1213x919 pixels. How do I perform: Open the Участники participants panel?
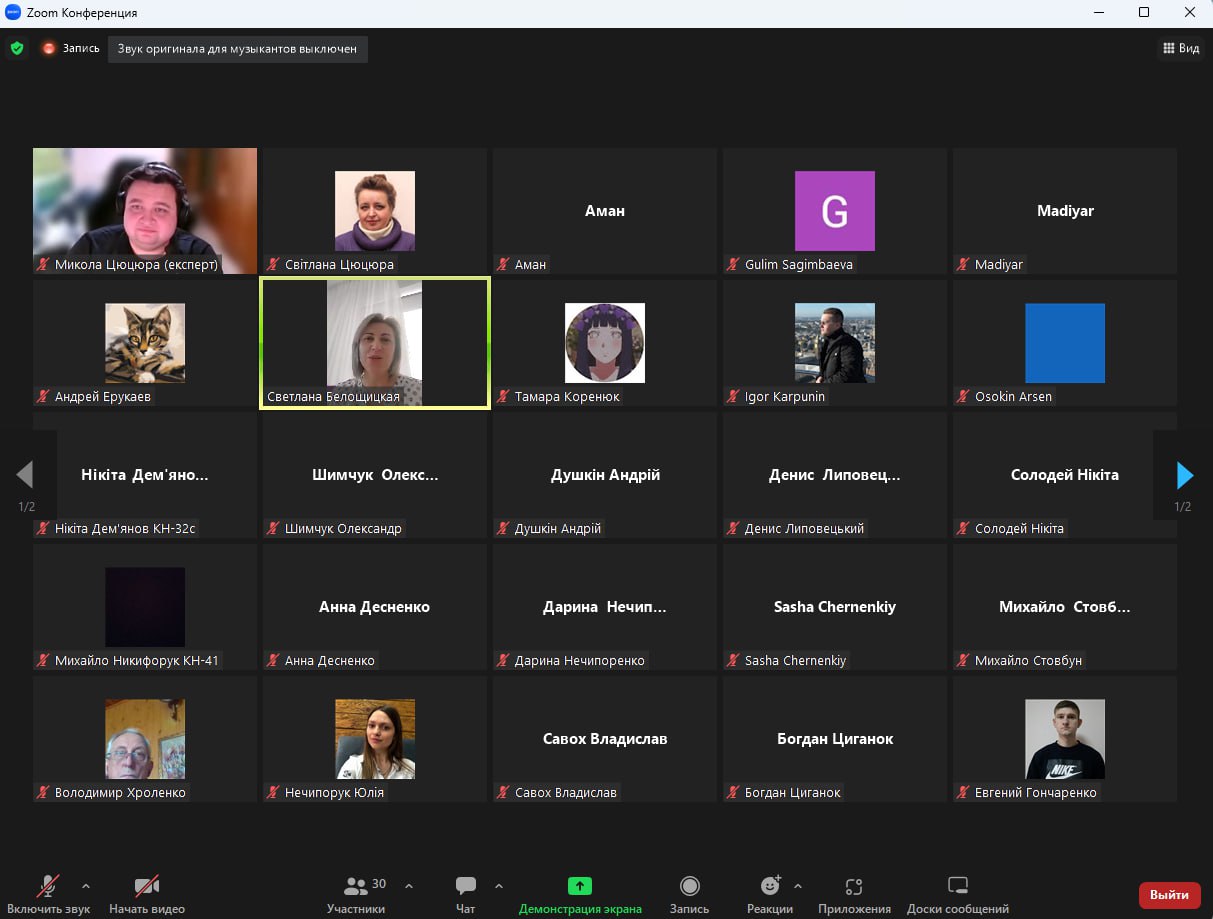(x=356, y=893)
